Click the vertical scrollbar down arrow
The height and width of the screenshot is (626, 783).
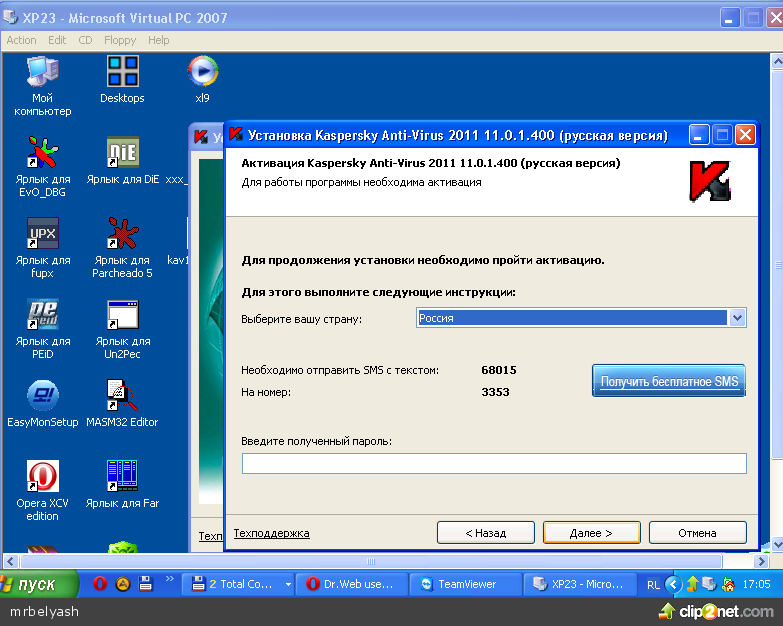click(777, 544)
